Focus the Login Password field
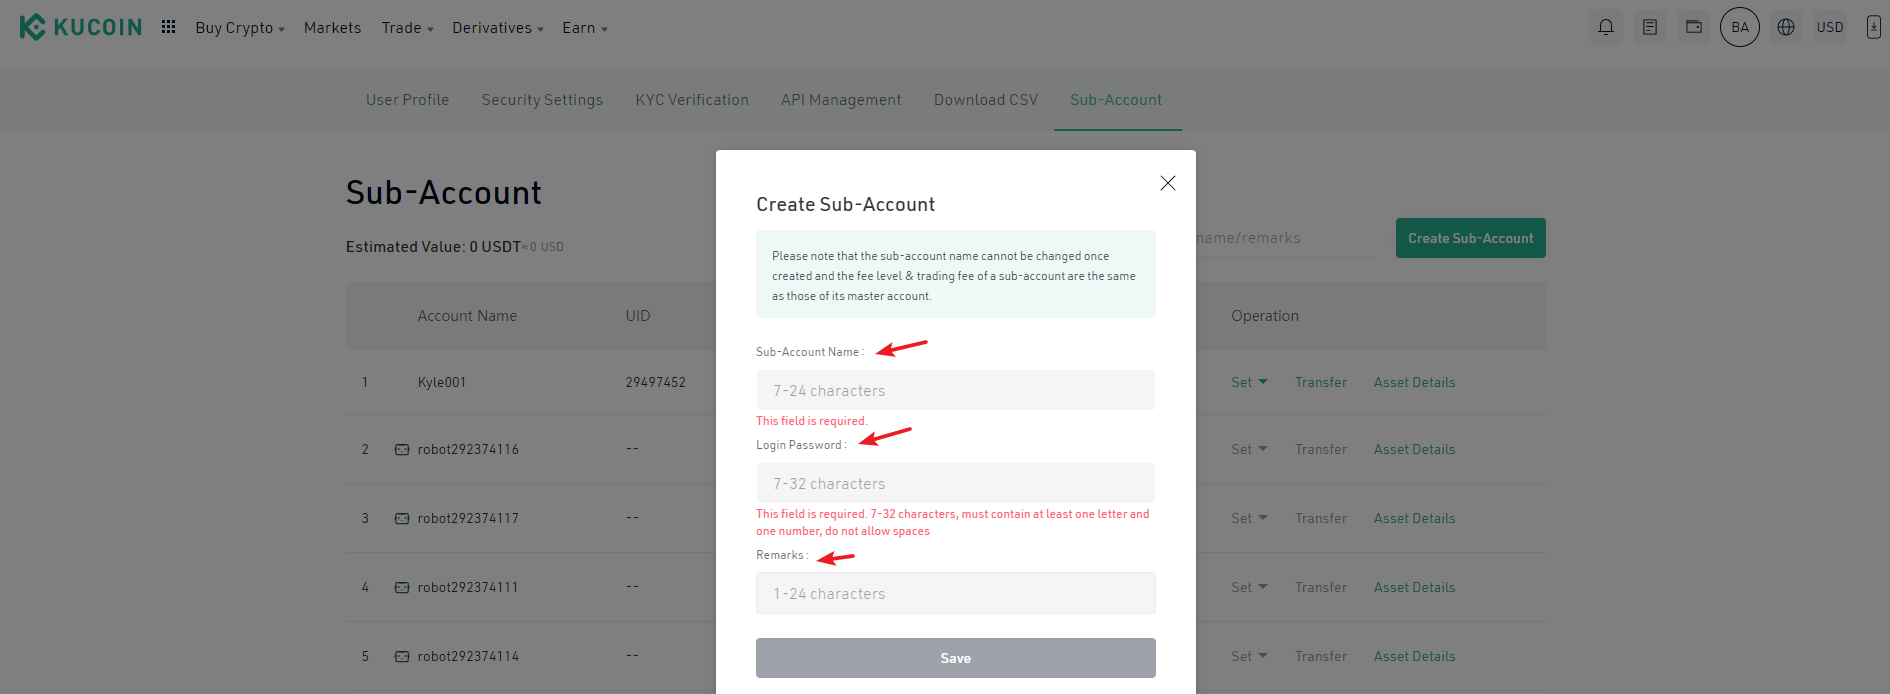This screenshot has height=694, width=1890. [x=956, y=483]
